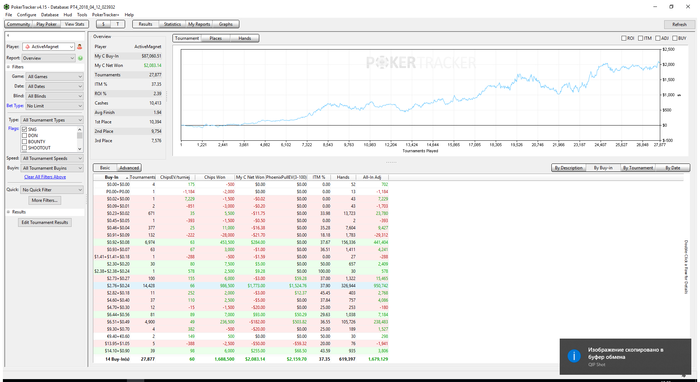Click the More Filters... button
Screen dimensions: 700x382
(x=45, y=200)
